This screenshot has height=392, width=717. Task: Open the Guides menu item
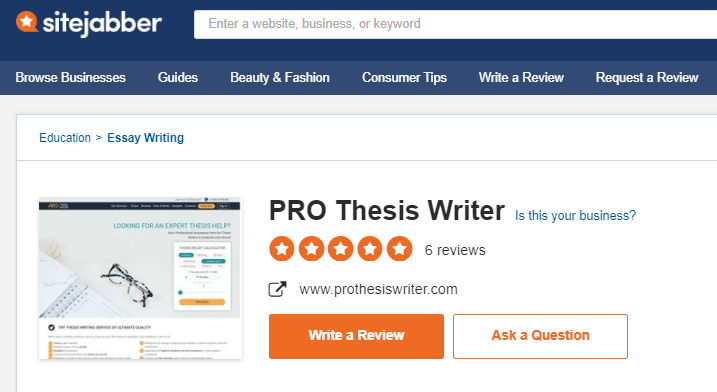point(178,77)
